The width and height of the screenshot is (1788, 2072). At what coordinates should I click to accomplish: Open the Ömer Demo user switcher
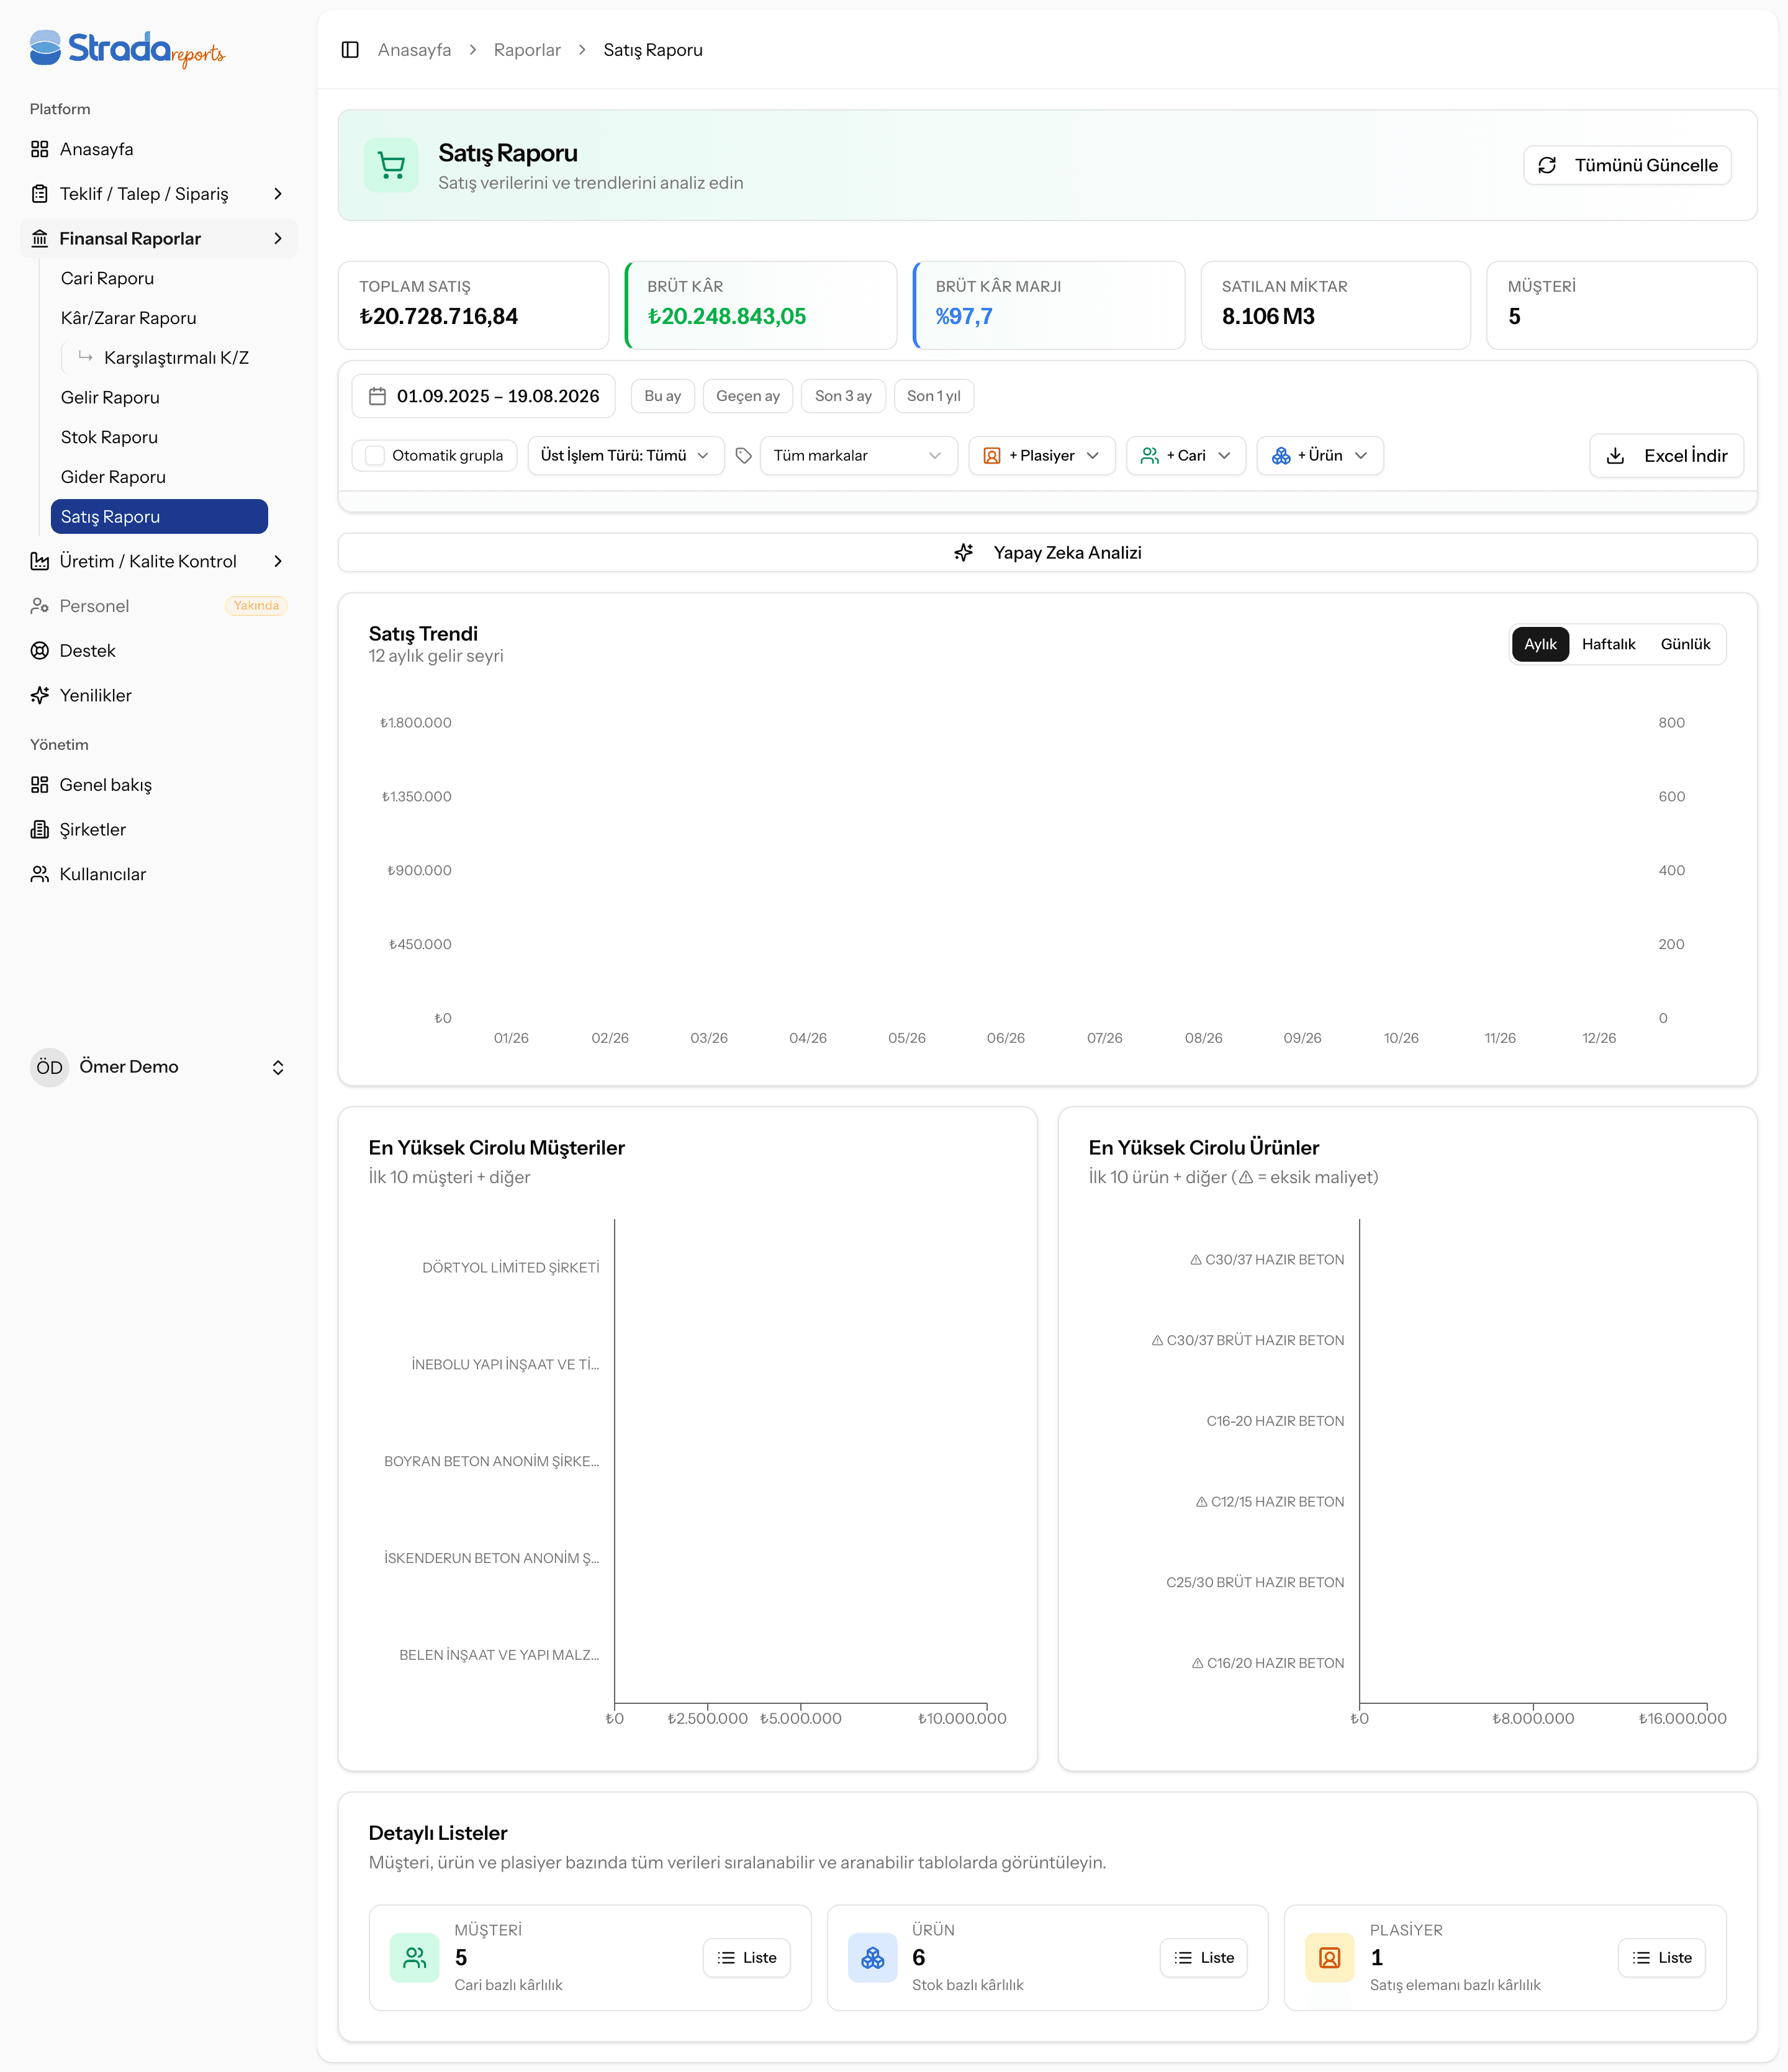click(158, 1067)
